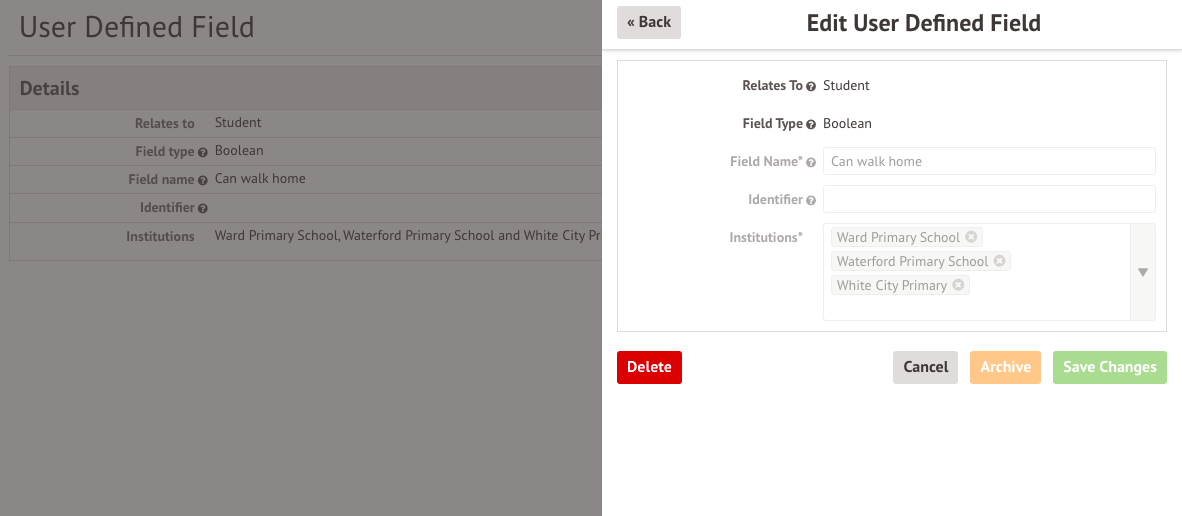Focus the Field Name text input
The image size is (1182, 516).
click(x=988, y=161)
